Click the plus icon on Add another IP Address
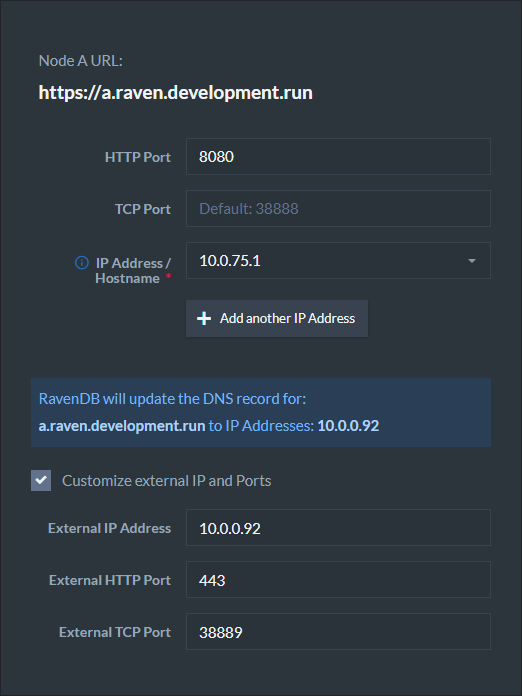Viewport: 522px width, 696px height. tap(204, 318)
